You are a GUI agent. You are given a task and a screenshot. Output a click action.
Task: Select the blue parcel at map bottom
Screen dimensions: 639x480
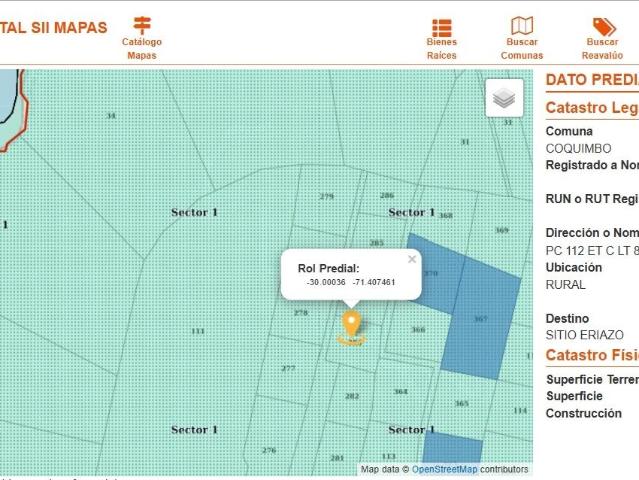click(452, 448)
